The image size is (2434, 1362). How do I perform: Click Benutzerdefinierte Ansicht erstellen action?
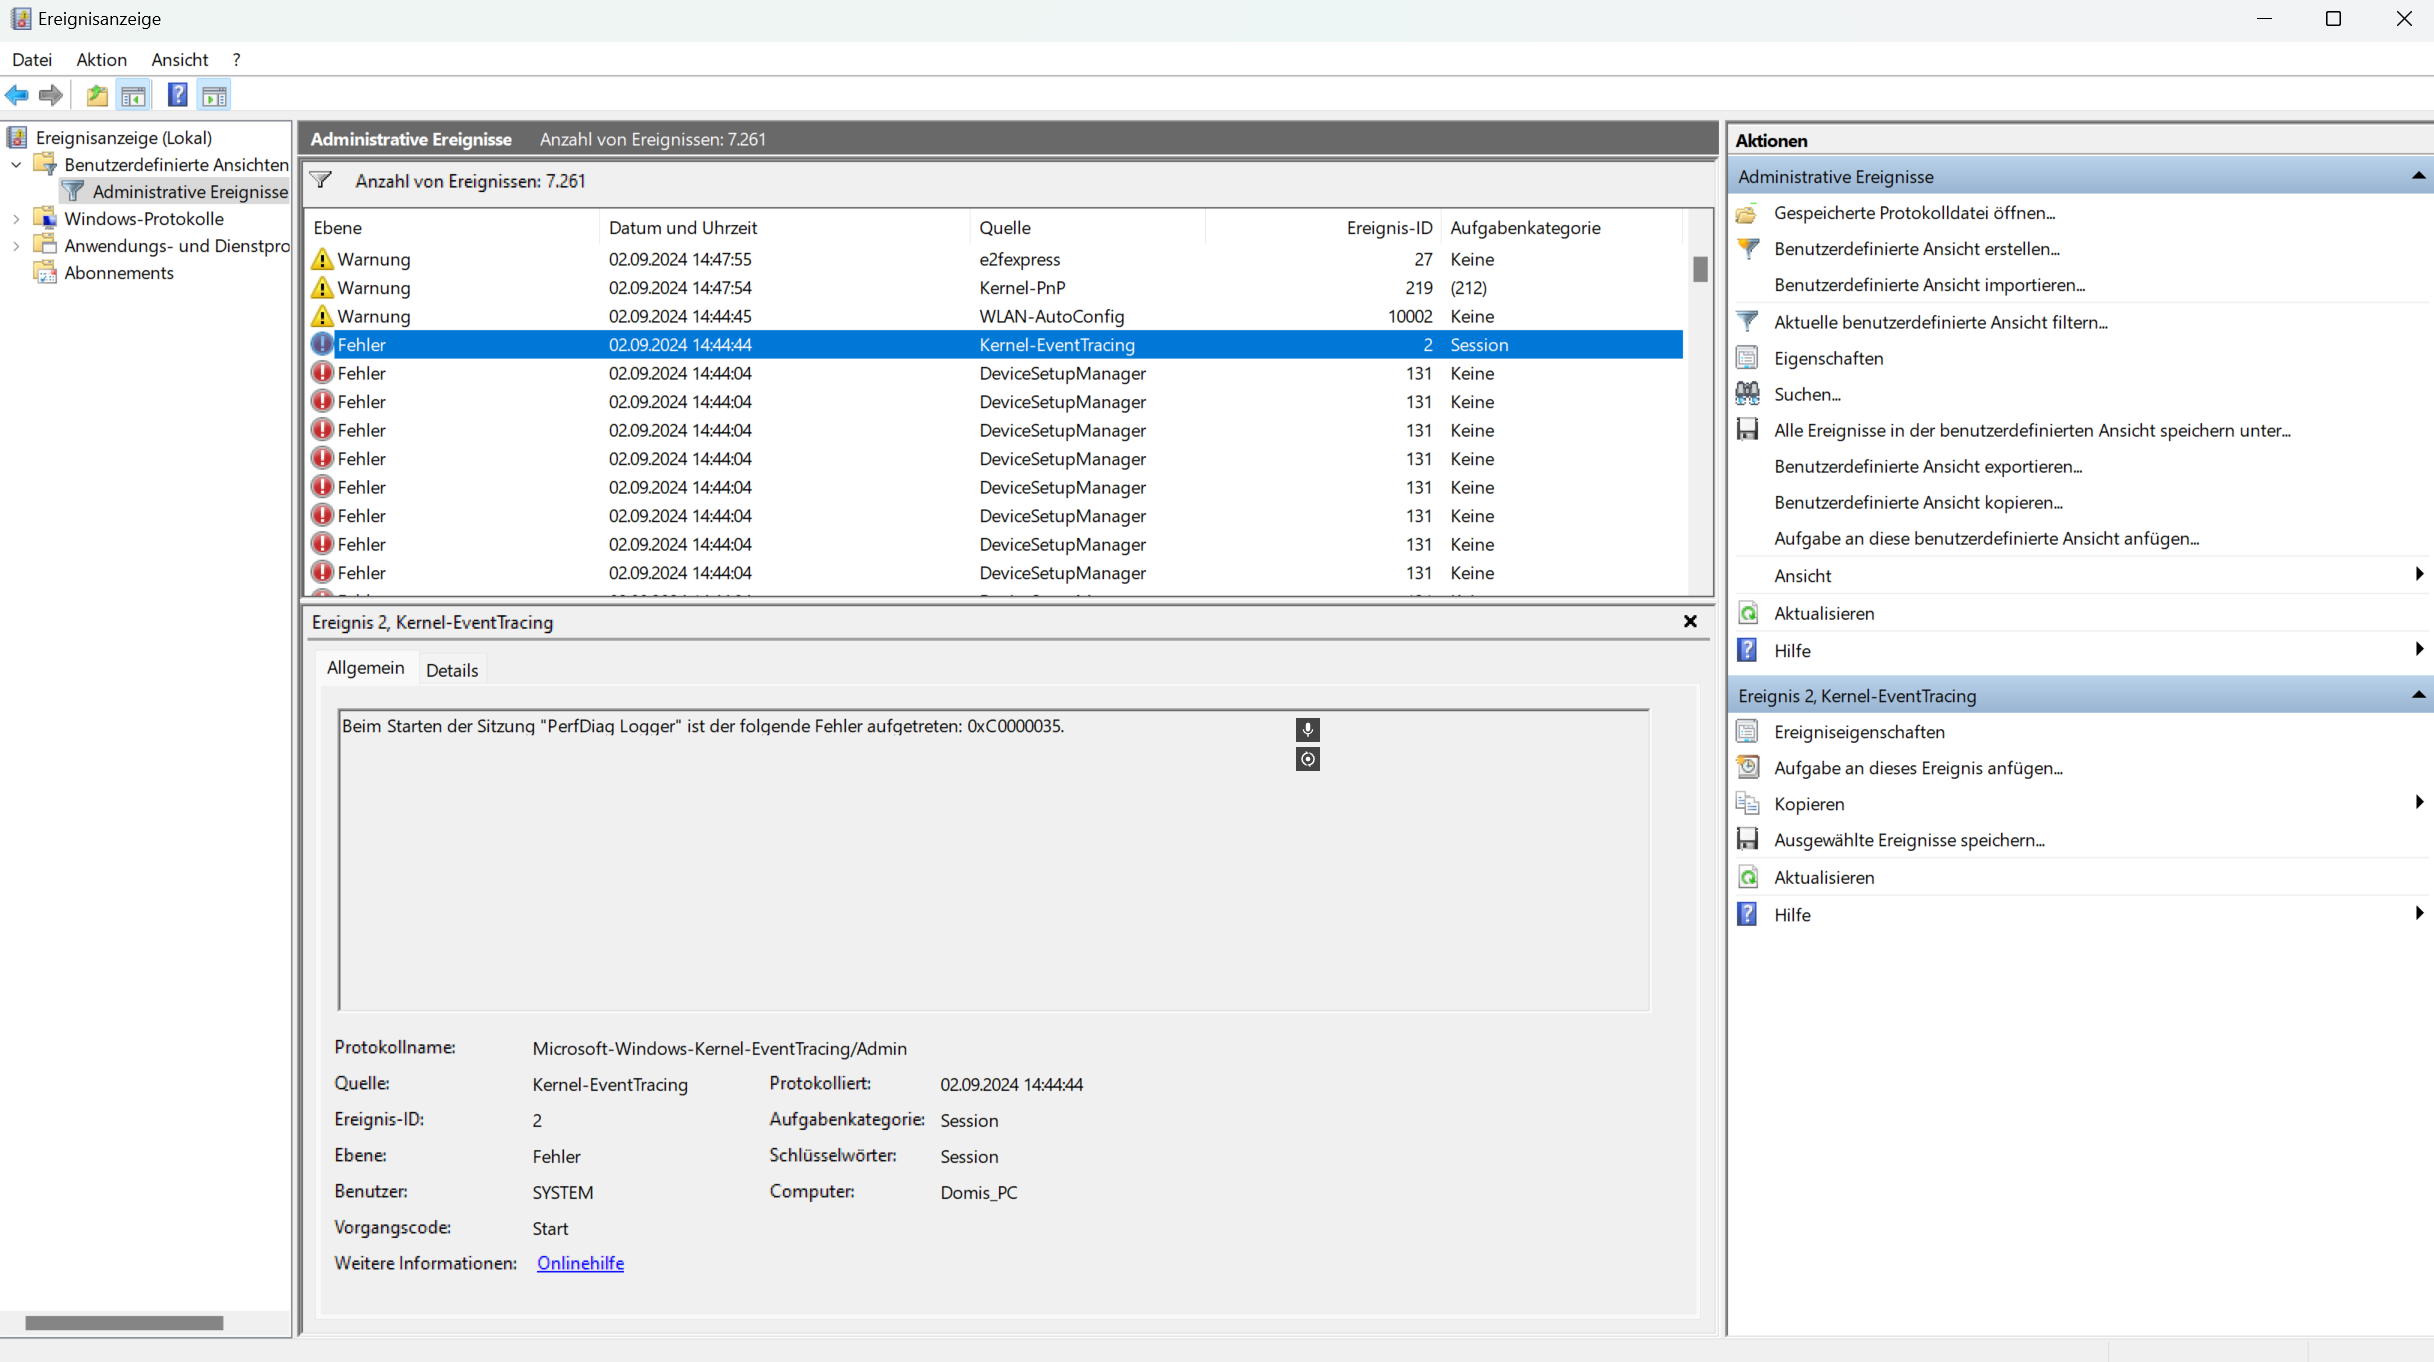[x=1916, y=248]
